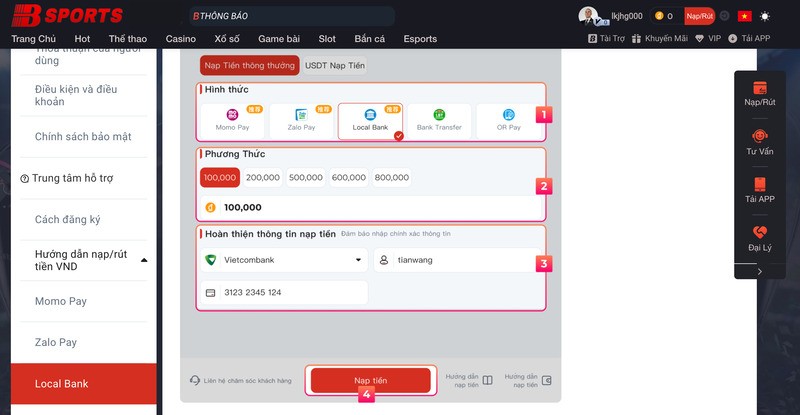This screenshot has width=800, height=415.
Task: Click the user profile avatar
Action: coord(588,15)
